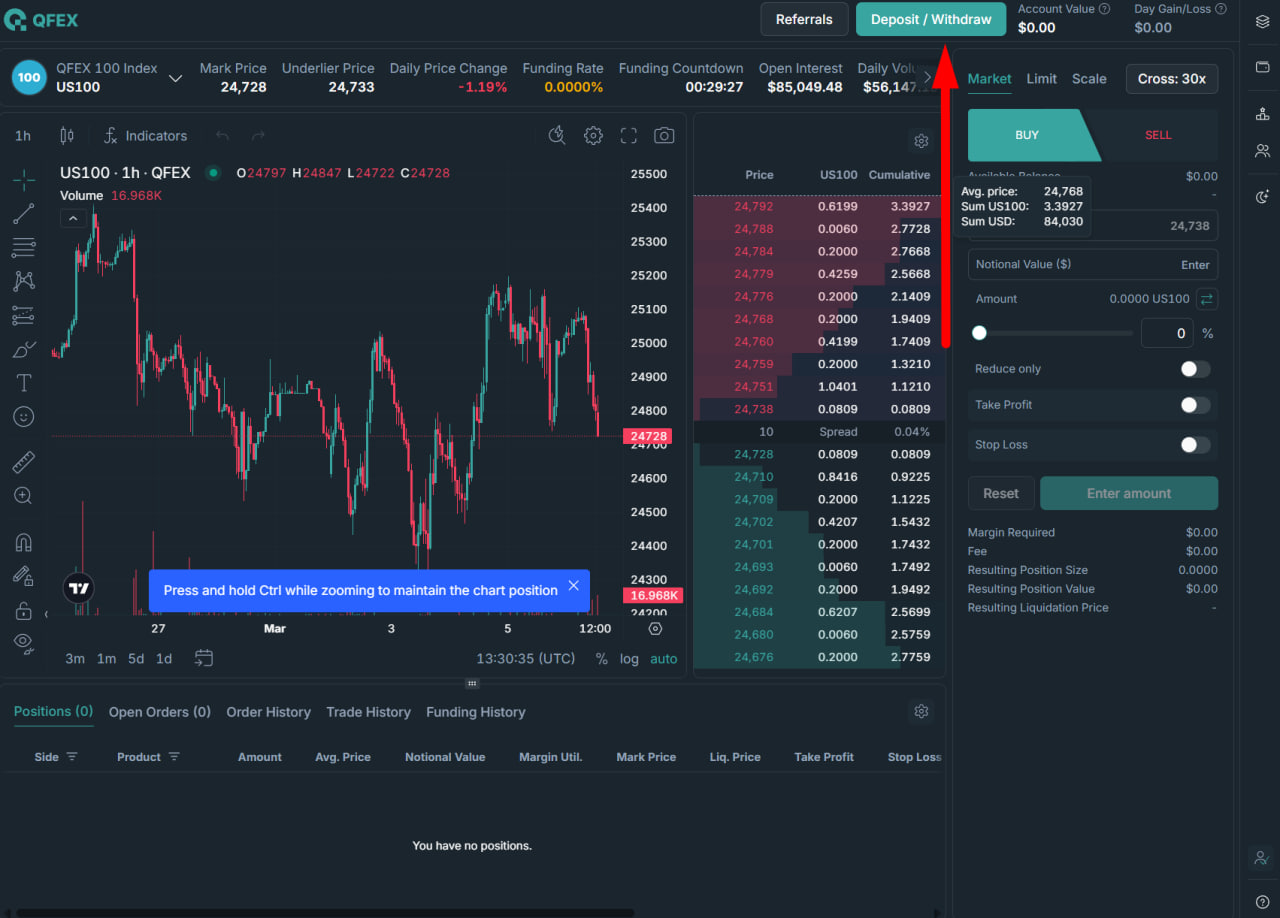Image resolution: width=1280 pixels, height=918 pixels.
Task: Click the Reset button
Action: point(1001,493)
